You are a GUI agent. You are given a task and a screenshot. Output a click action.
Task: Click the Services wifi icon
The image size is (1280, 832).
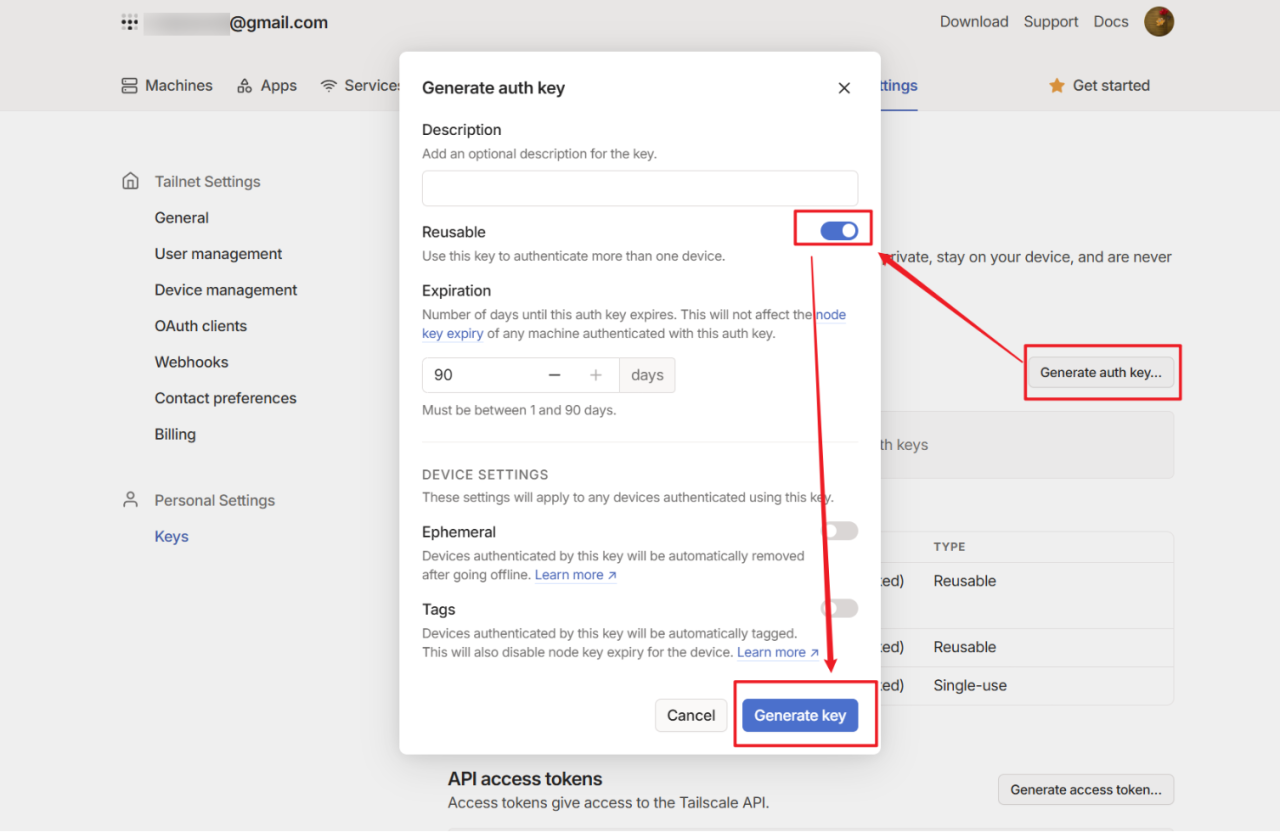point(328,86)
